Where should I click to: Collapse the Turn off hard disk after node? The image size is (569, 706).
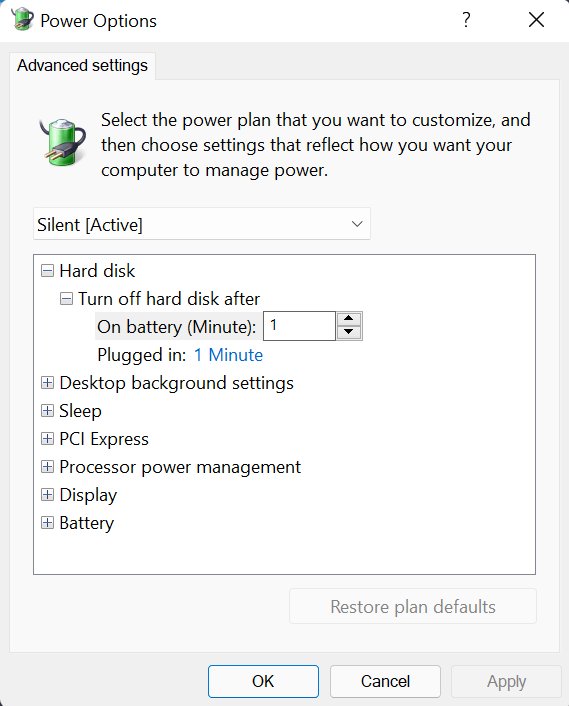[x=66, y=299]
